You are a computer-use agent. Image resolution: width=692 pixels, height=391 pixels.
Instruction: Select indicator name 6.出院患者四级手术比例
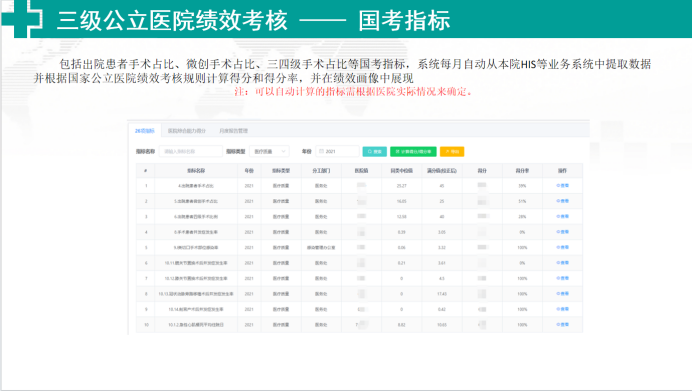tap(196, 217)
